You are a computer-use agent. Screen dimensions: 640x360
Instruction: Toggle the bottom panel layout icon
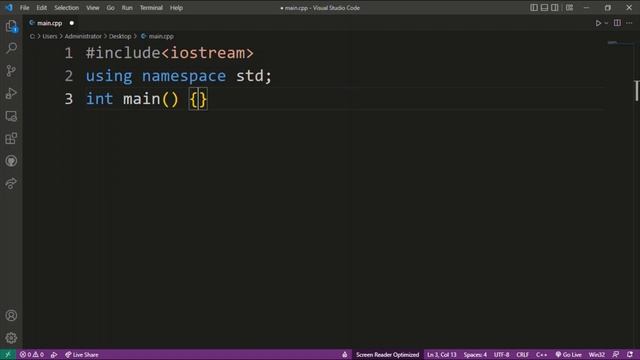tap(544, 7)
